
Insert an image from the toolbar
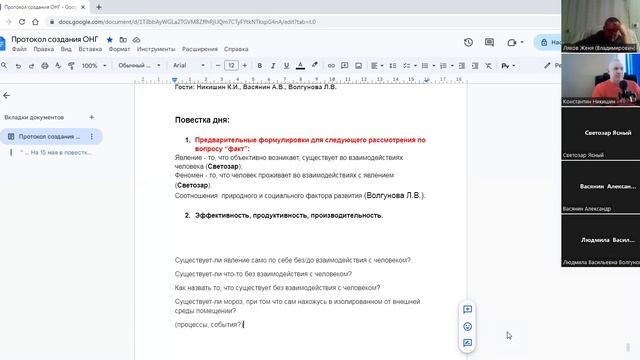pyautogui.click(x=358, y=66)
